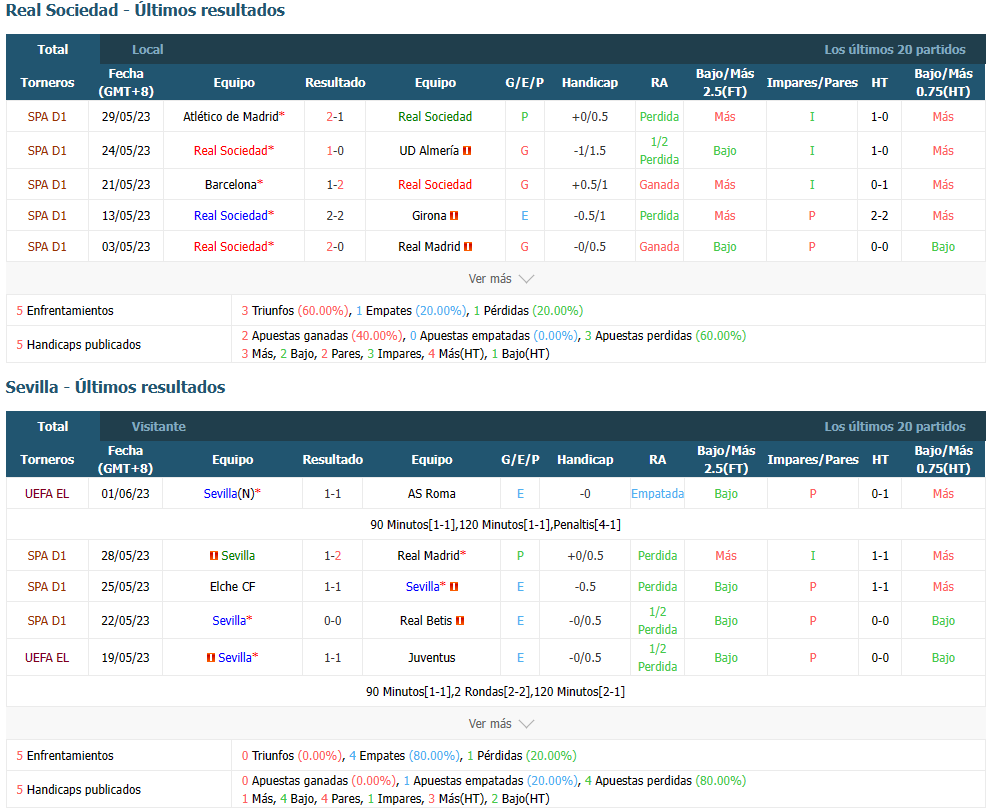Image resolution: width=990 pixels, height=808 pixels.
Task: Expand 'Ver más' under Sevilla results
Action: 501,723
